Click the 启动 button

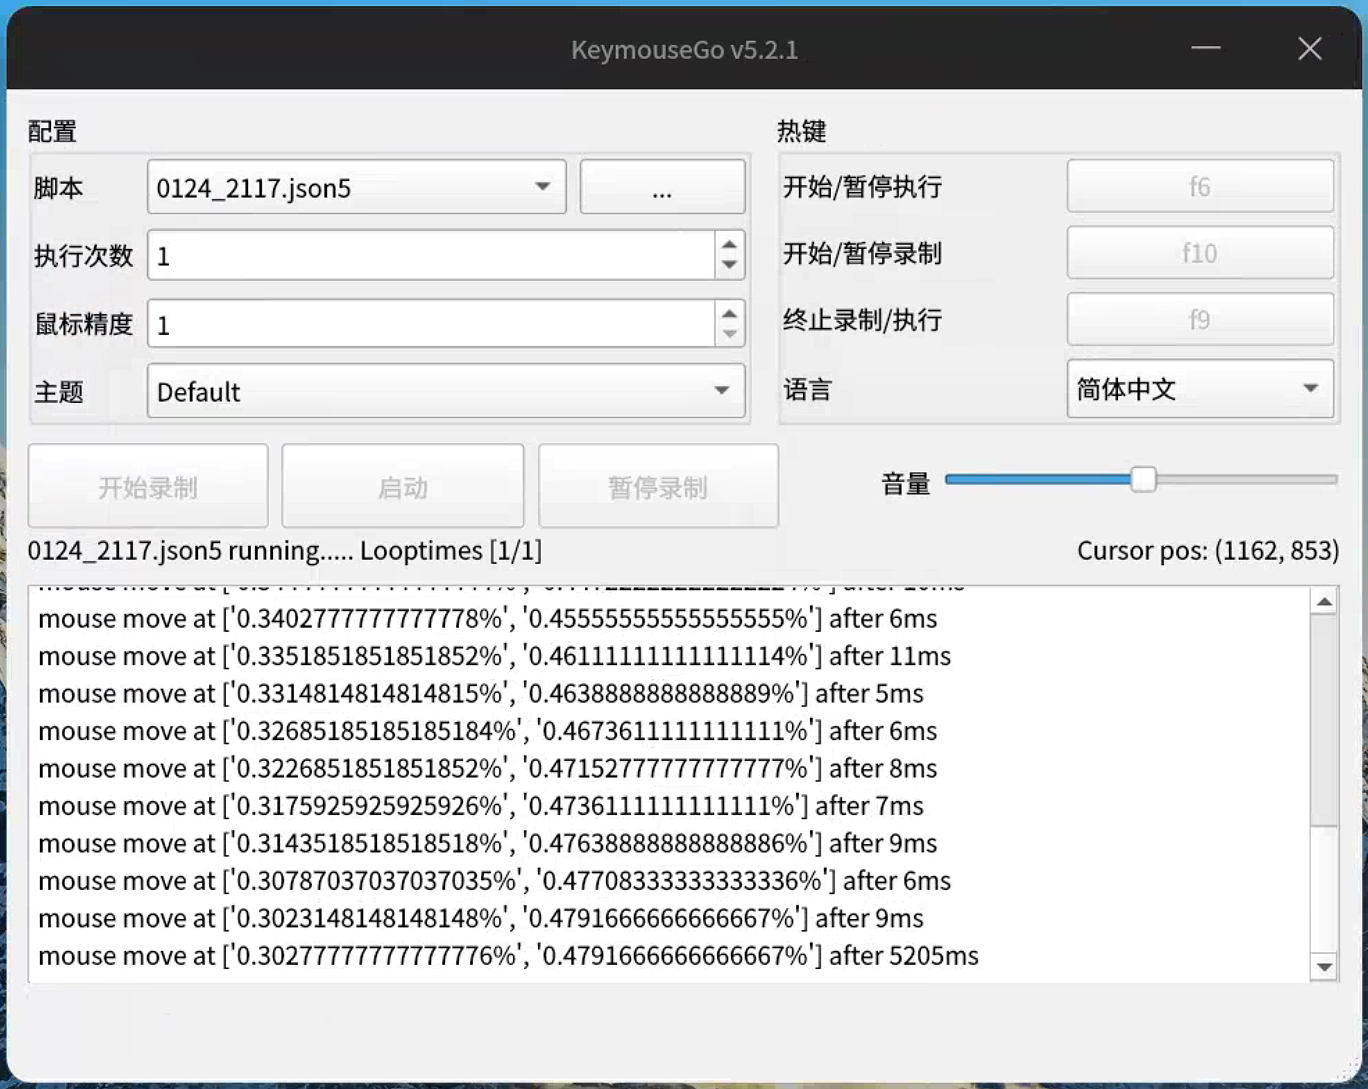403,487
